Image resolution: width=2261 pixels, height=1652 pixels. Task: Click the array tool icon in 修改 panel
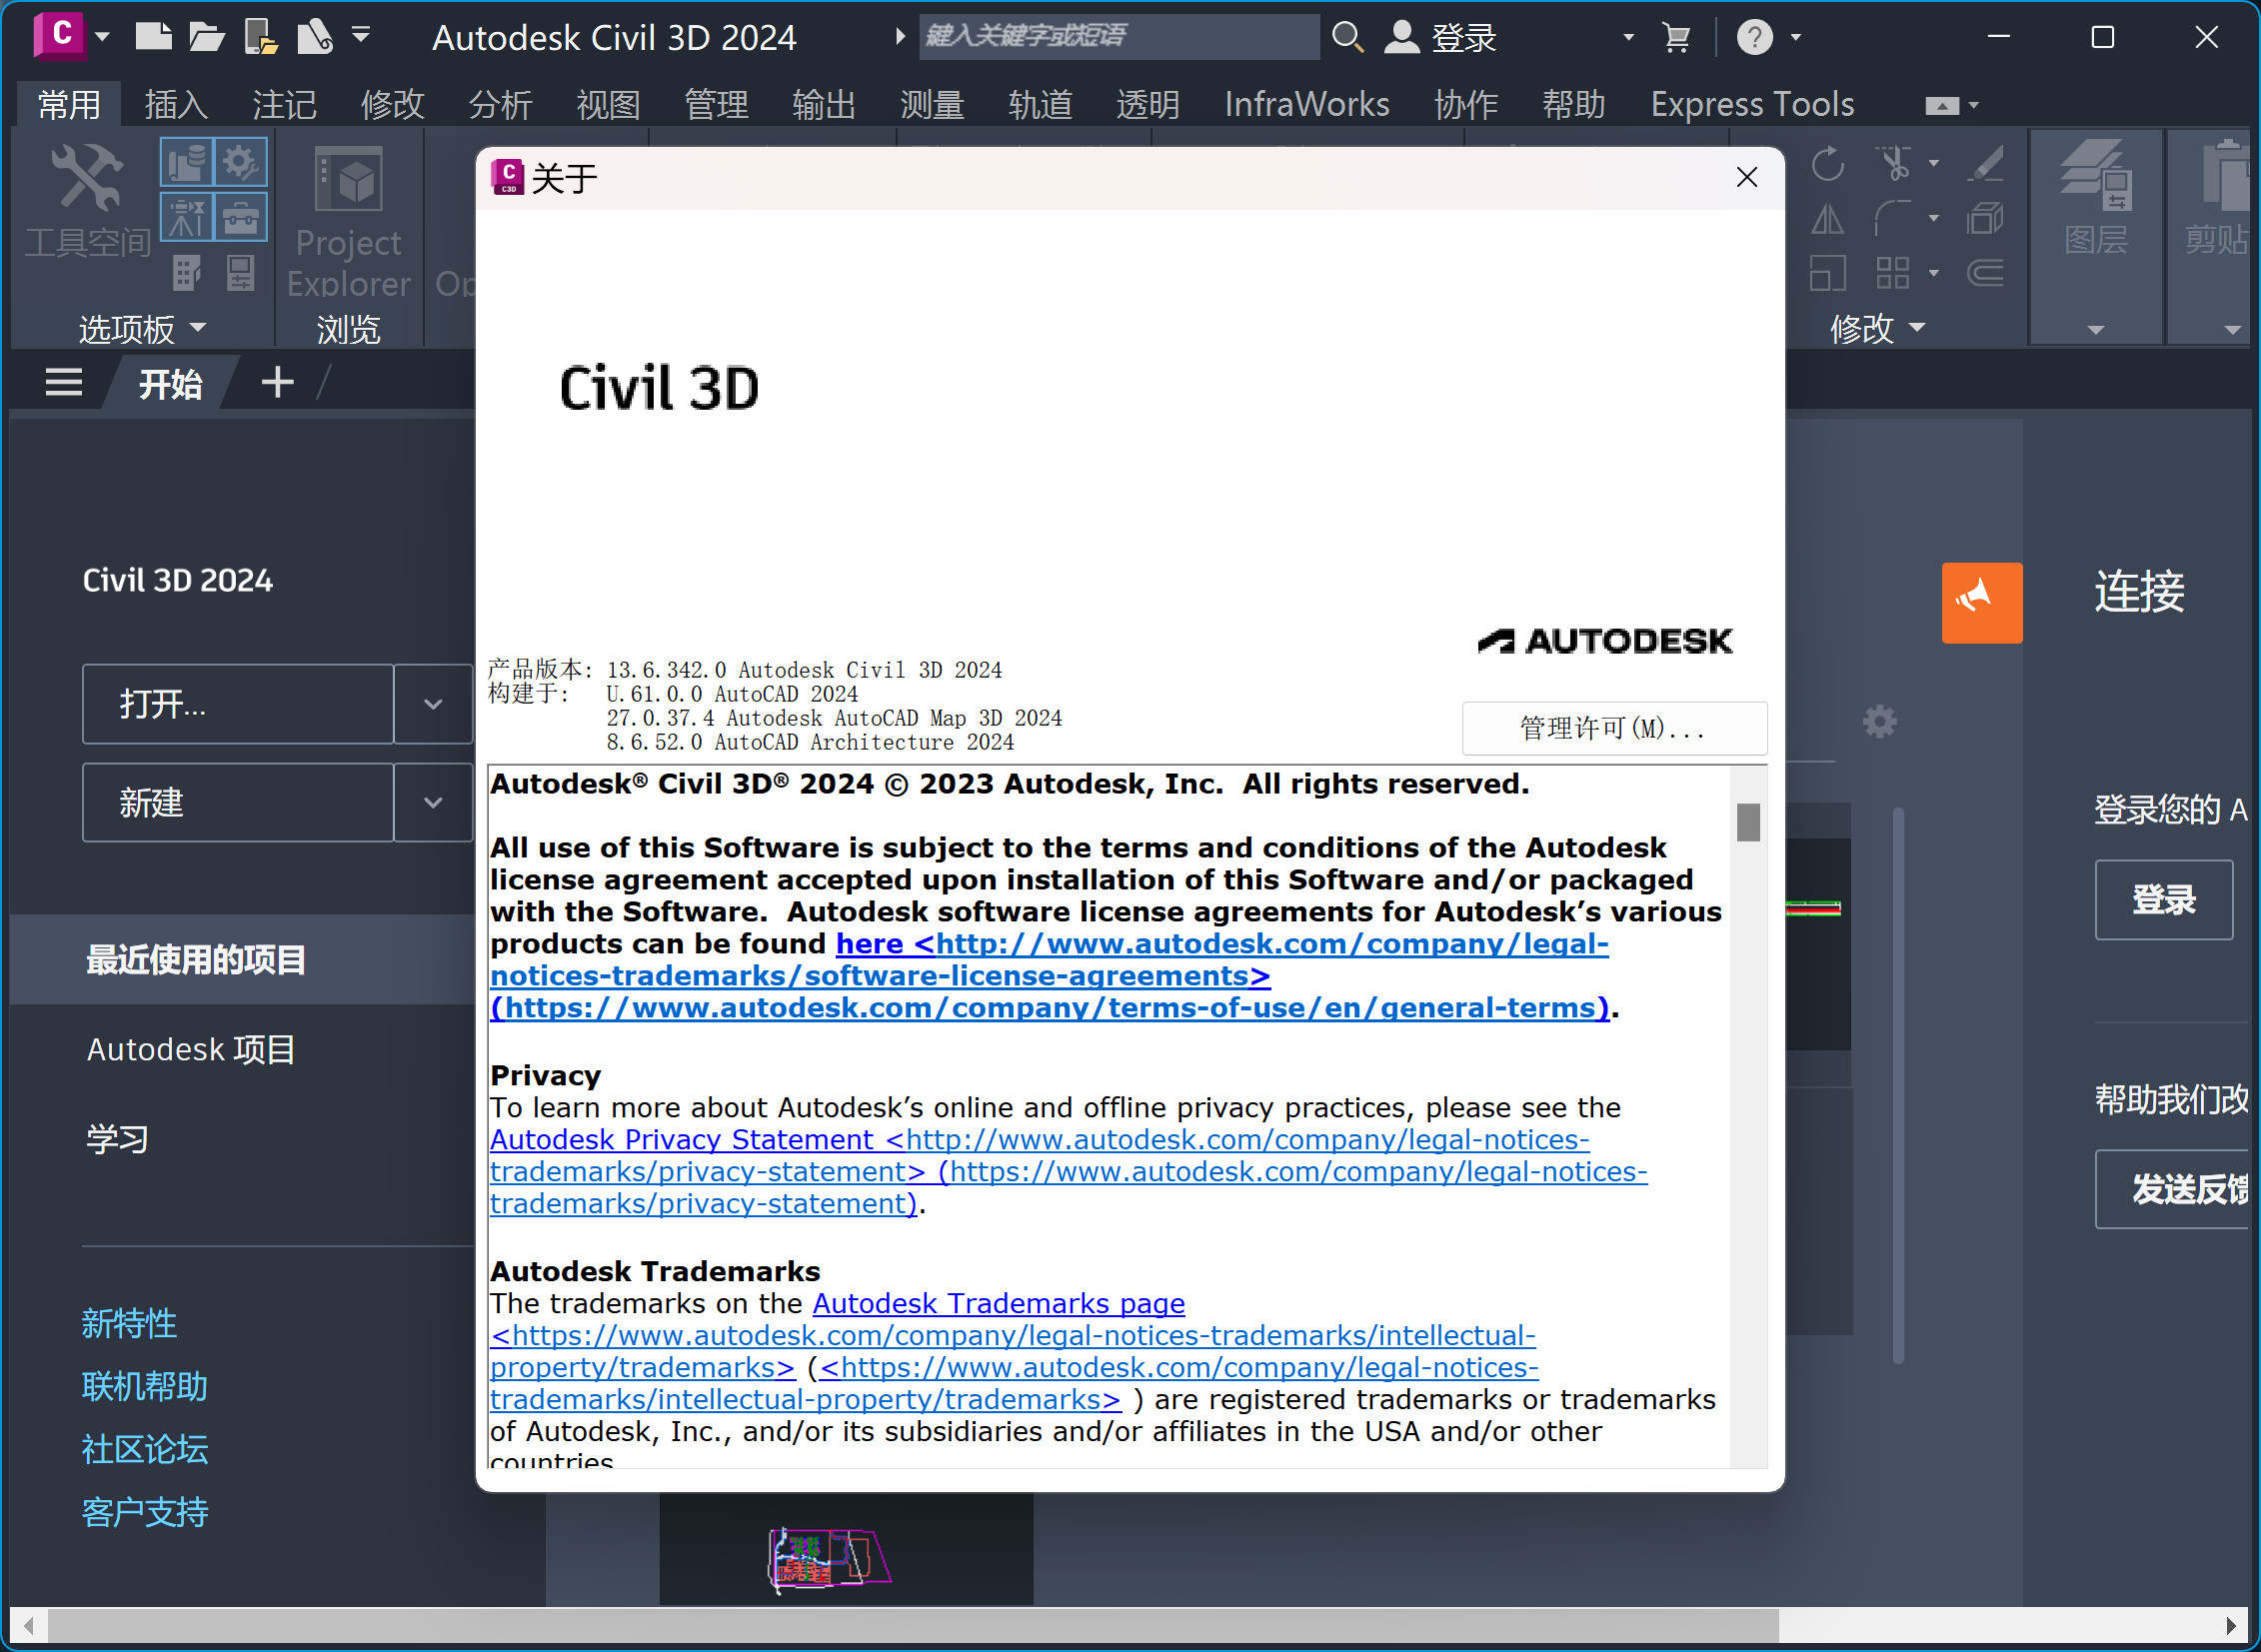pyautogui.click(x=1892, y=272)
